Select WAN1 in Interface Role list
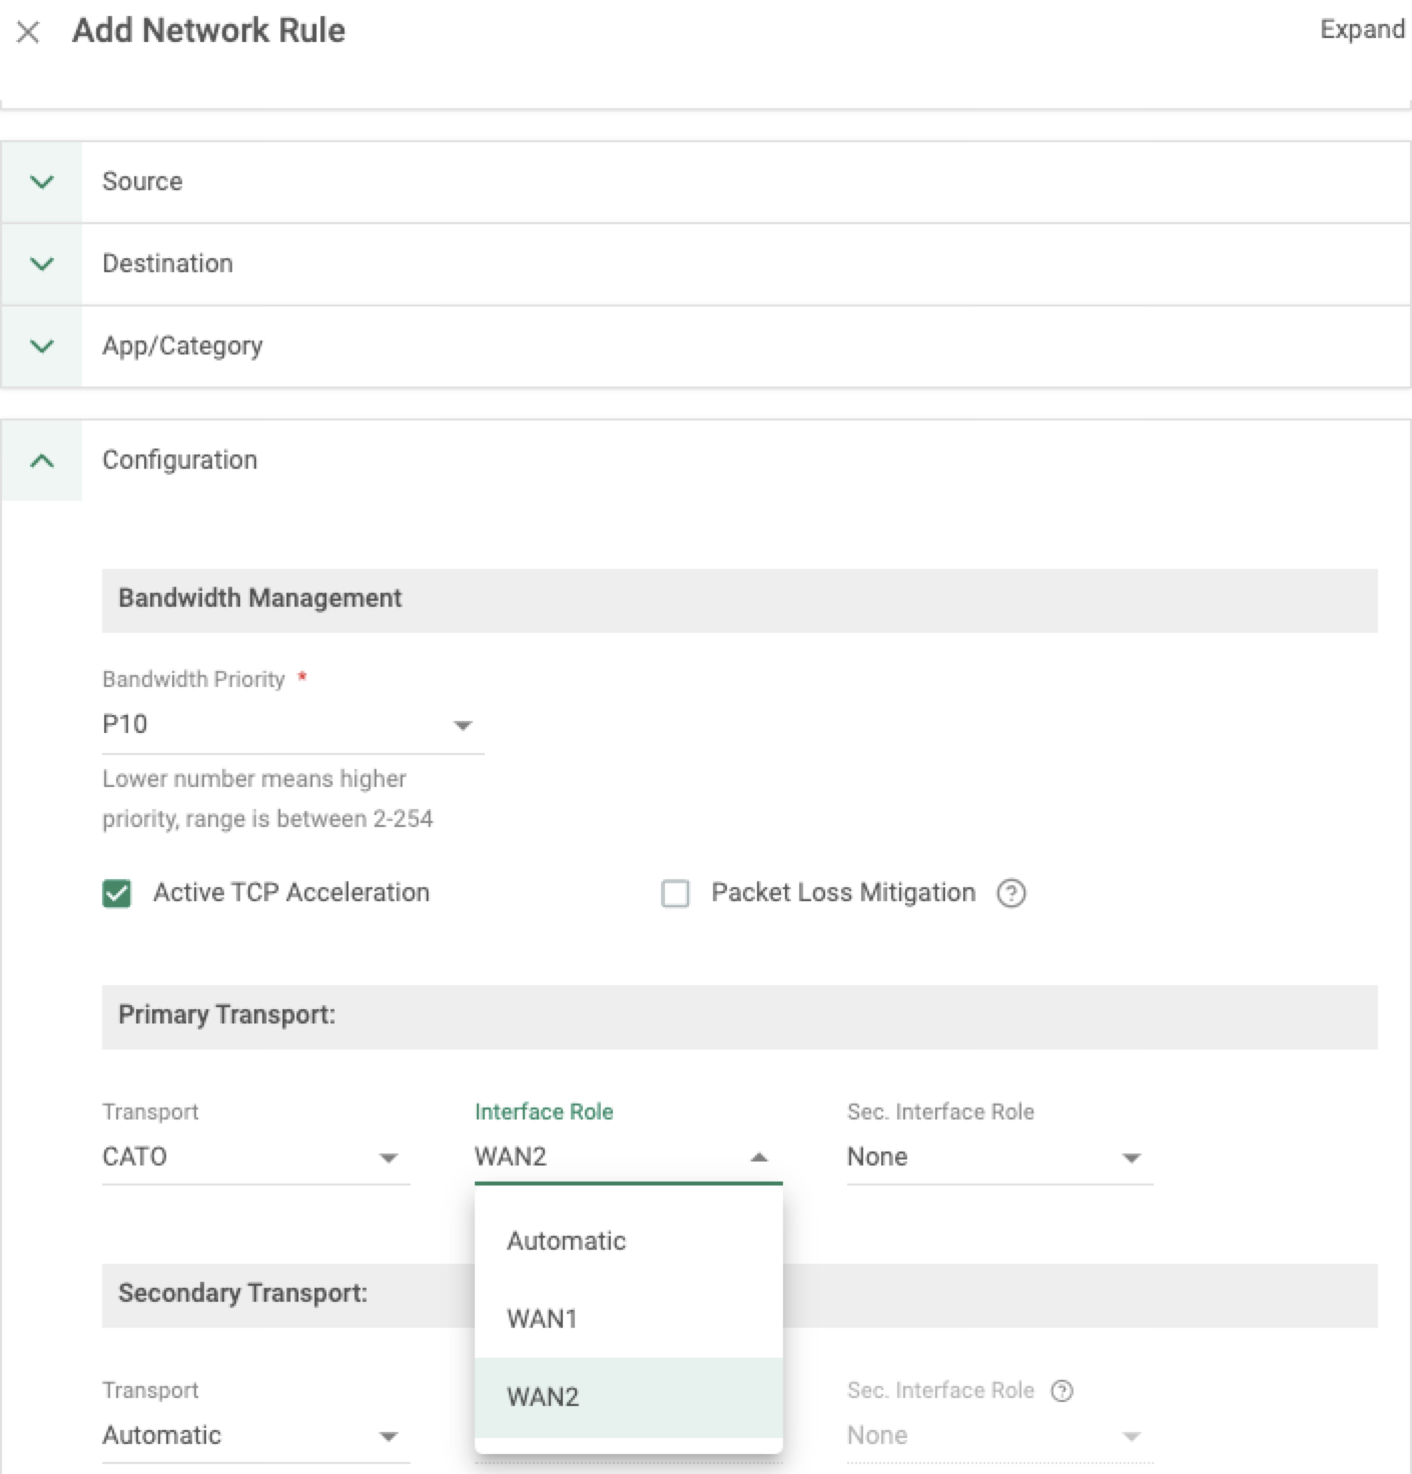The height and width of the screenshot is (1474, 1412). (x=628, y=1319)
